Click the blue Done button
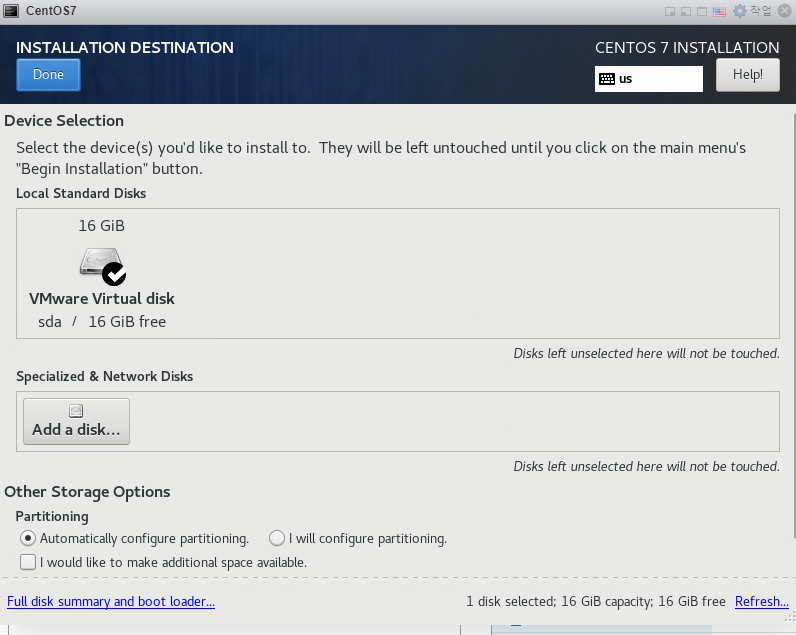The height and width of the screenshot is (635, 796). 48,75
